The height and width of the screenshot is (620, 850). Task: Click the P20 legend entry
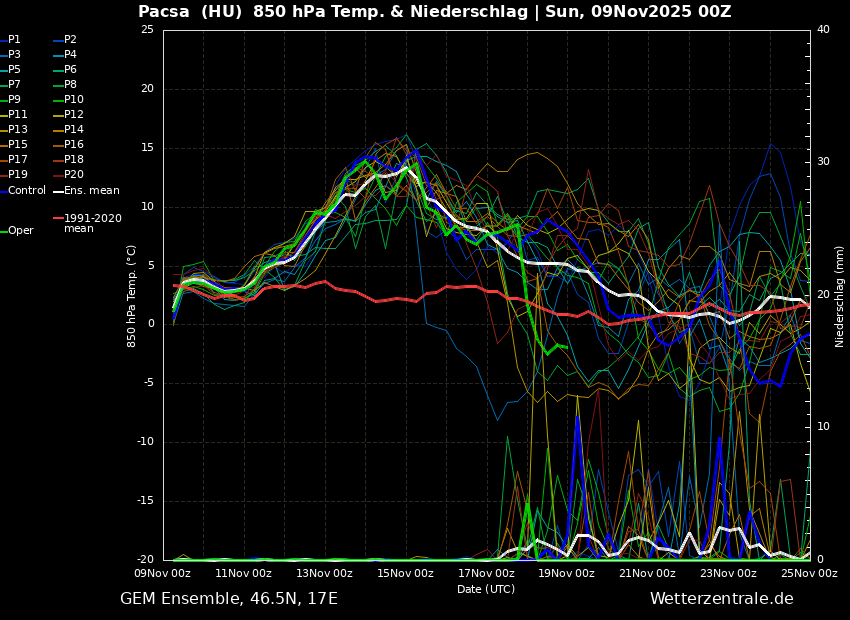pos(73,175)
